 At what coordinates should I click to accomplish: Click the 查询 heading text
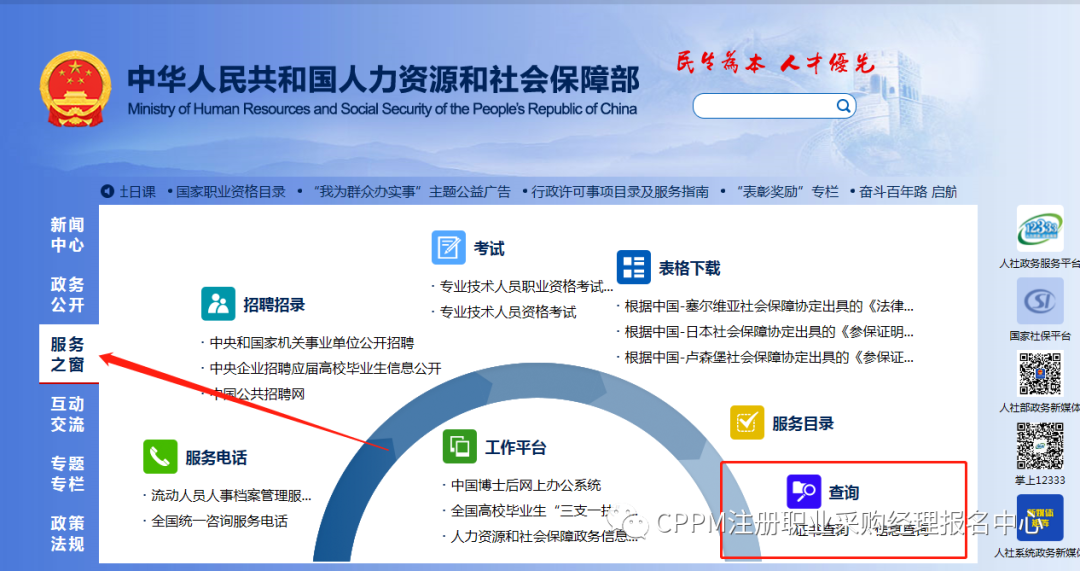pyautogui.click(x=844, y=493)
